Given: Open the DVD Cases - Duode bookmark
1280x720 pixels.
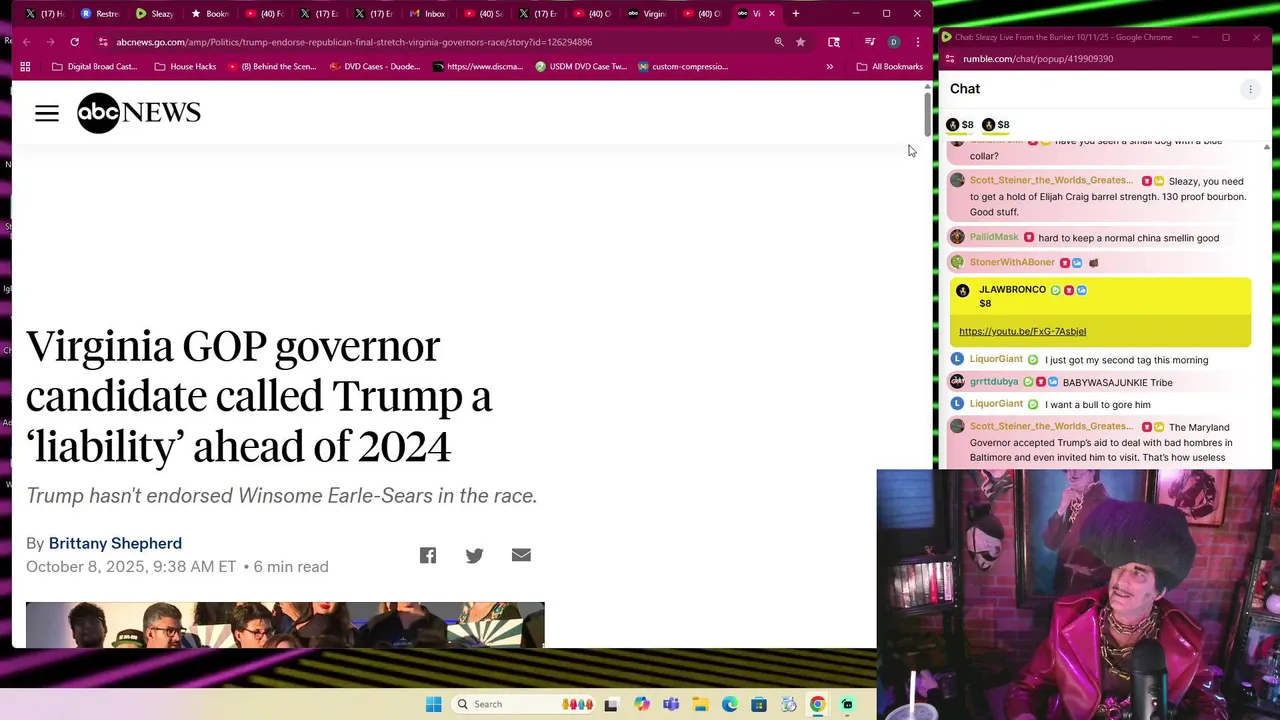Looking at the screenshot, I should click(374, 67).
